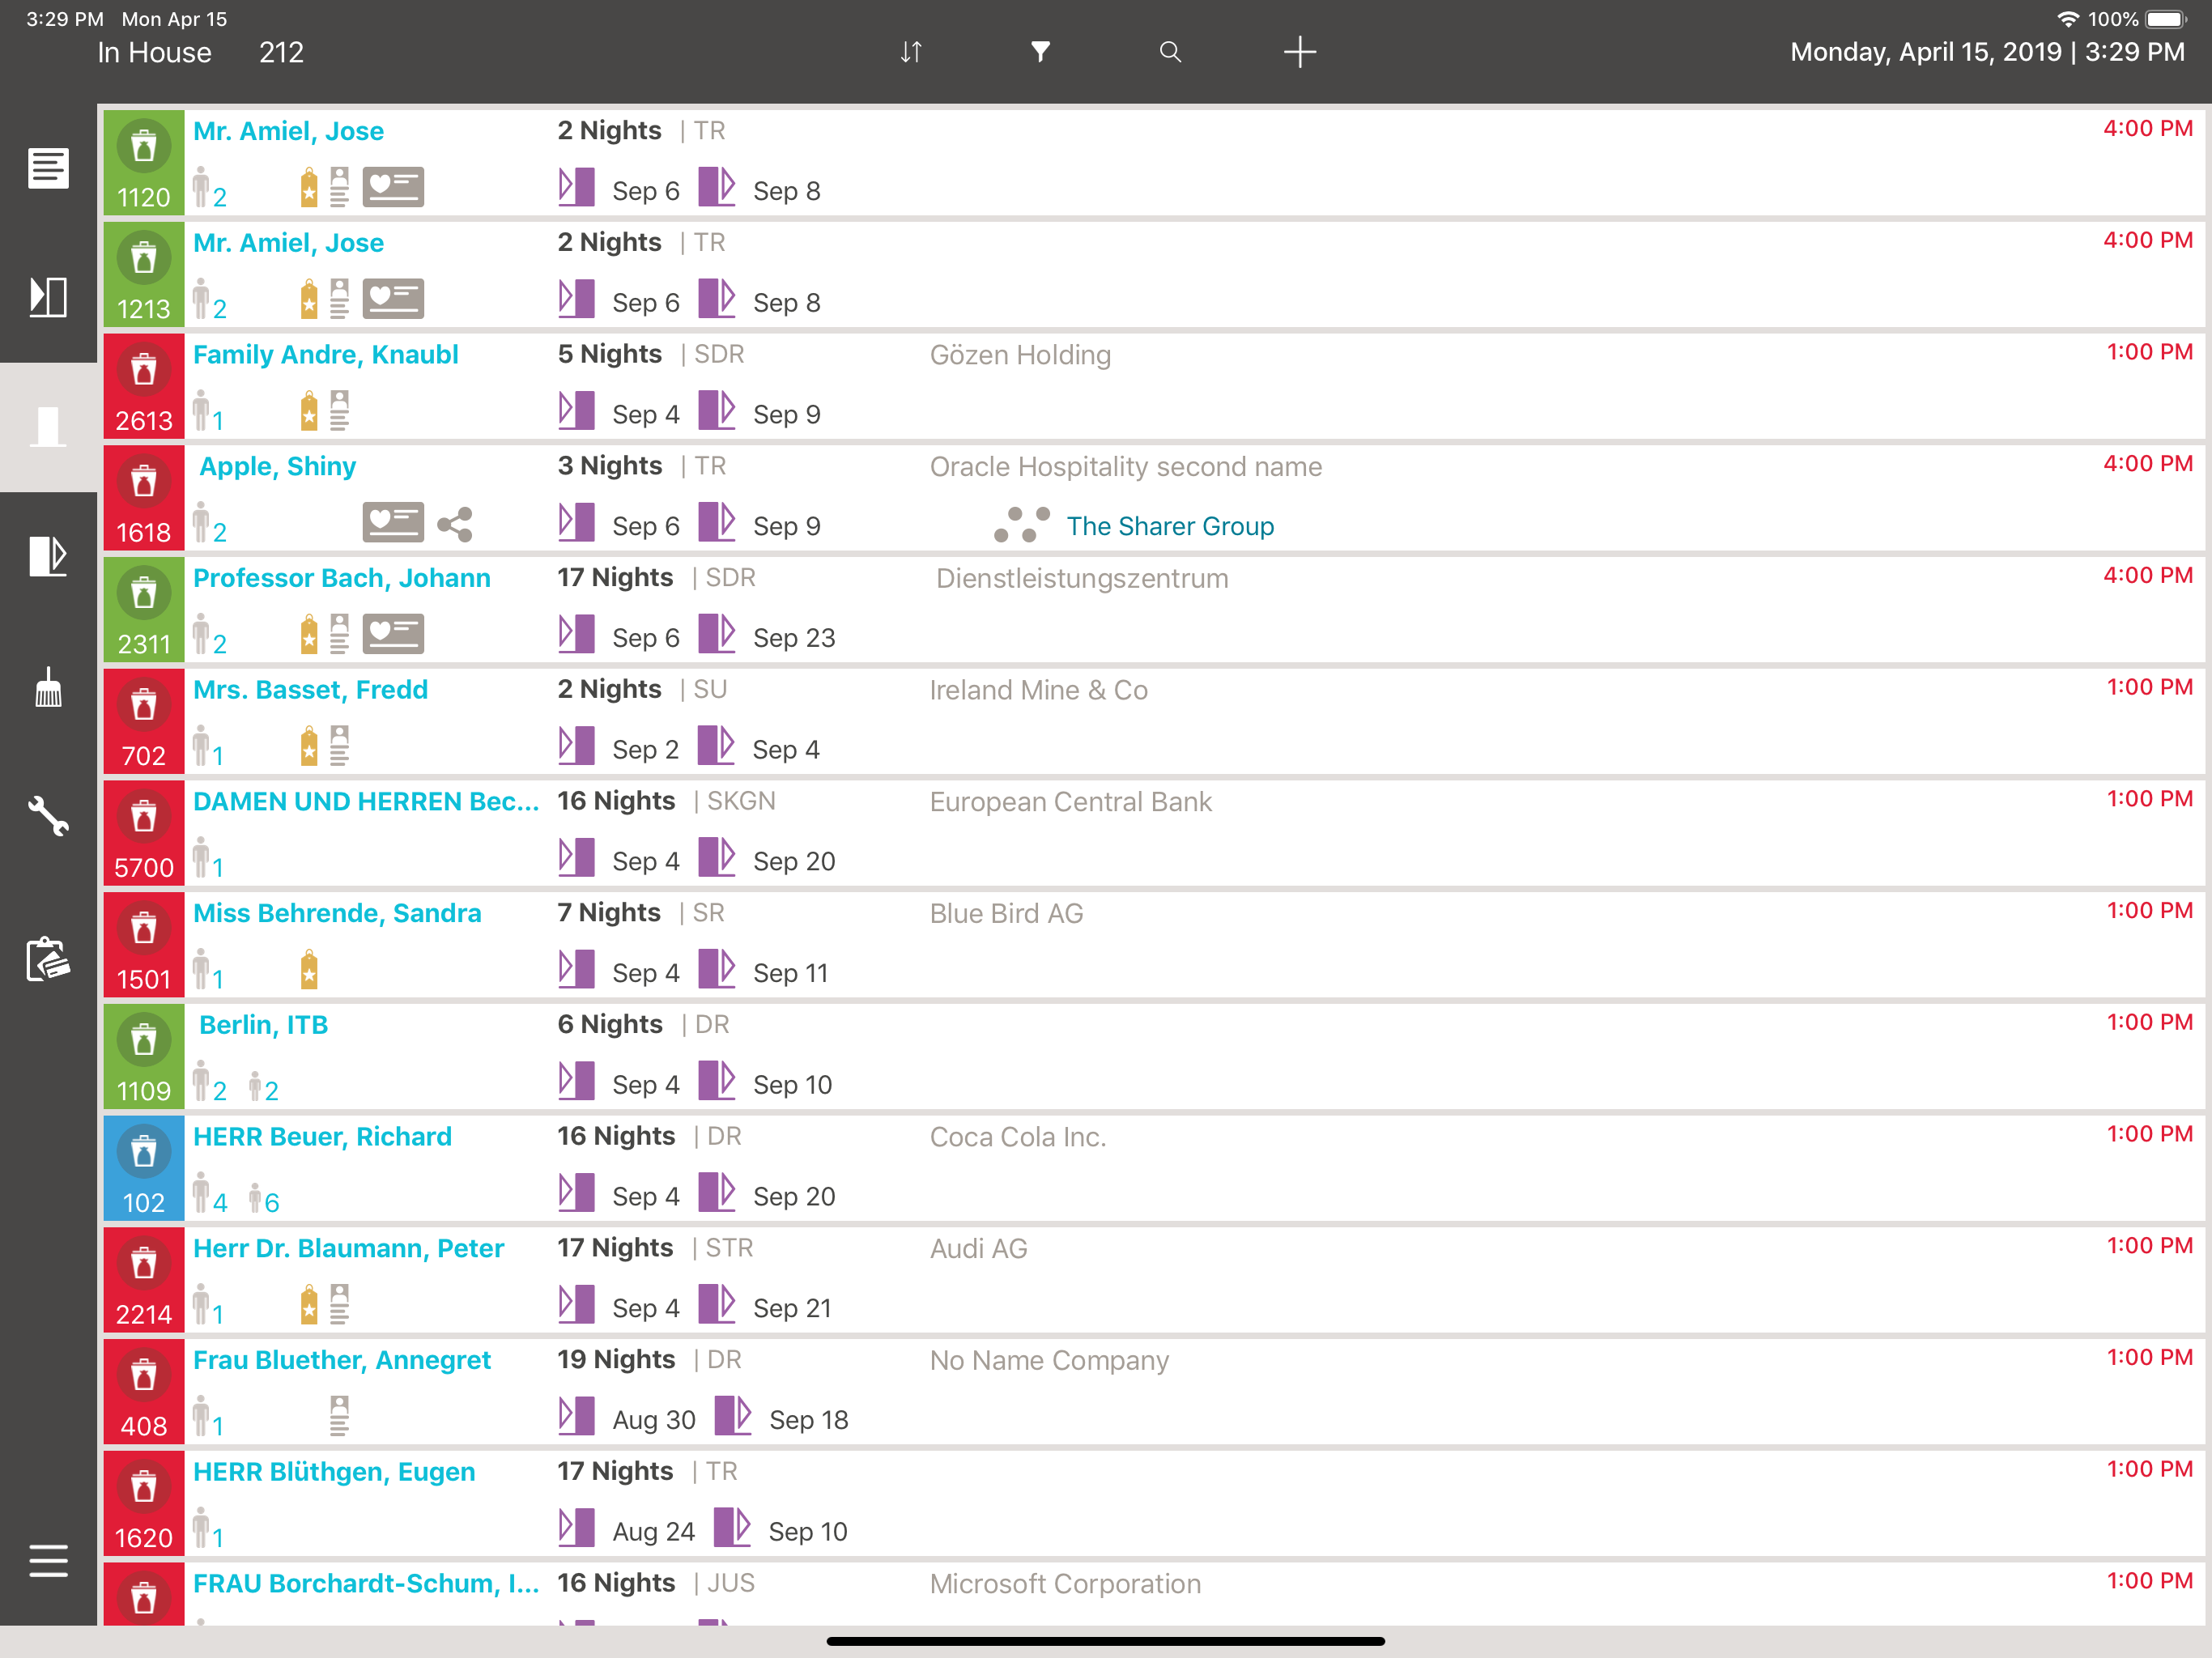Tap the notes icon for Frau Bluether
Image resolution: width=2212 pixels, height=1658 pixels.
339,1416
